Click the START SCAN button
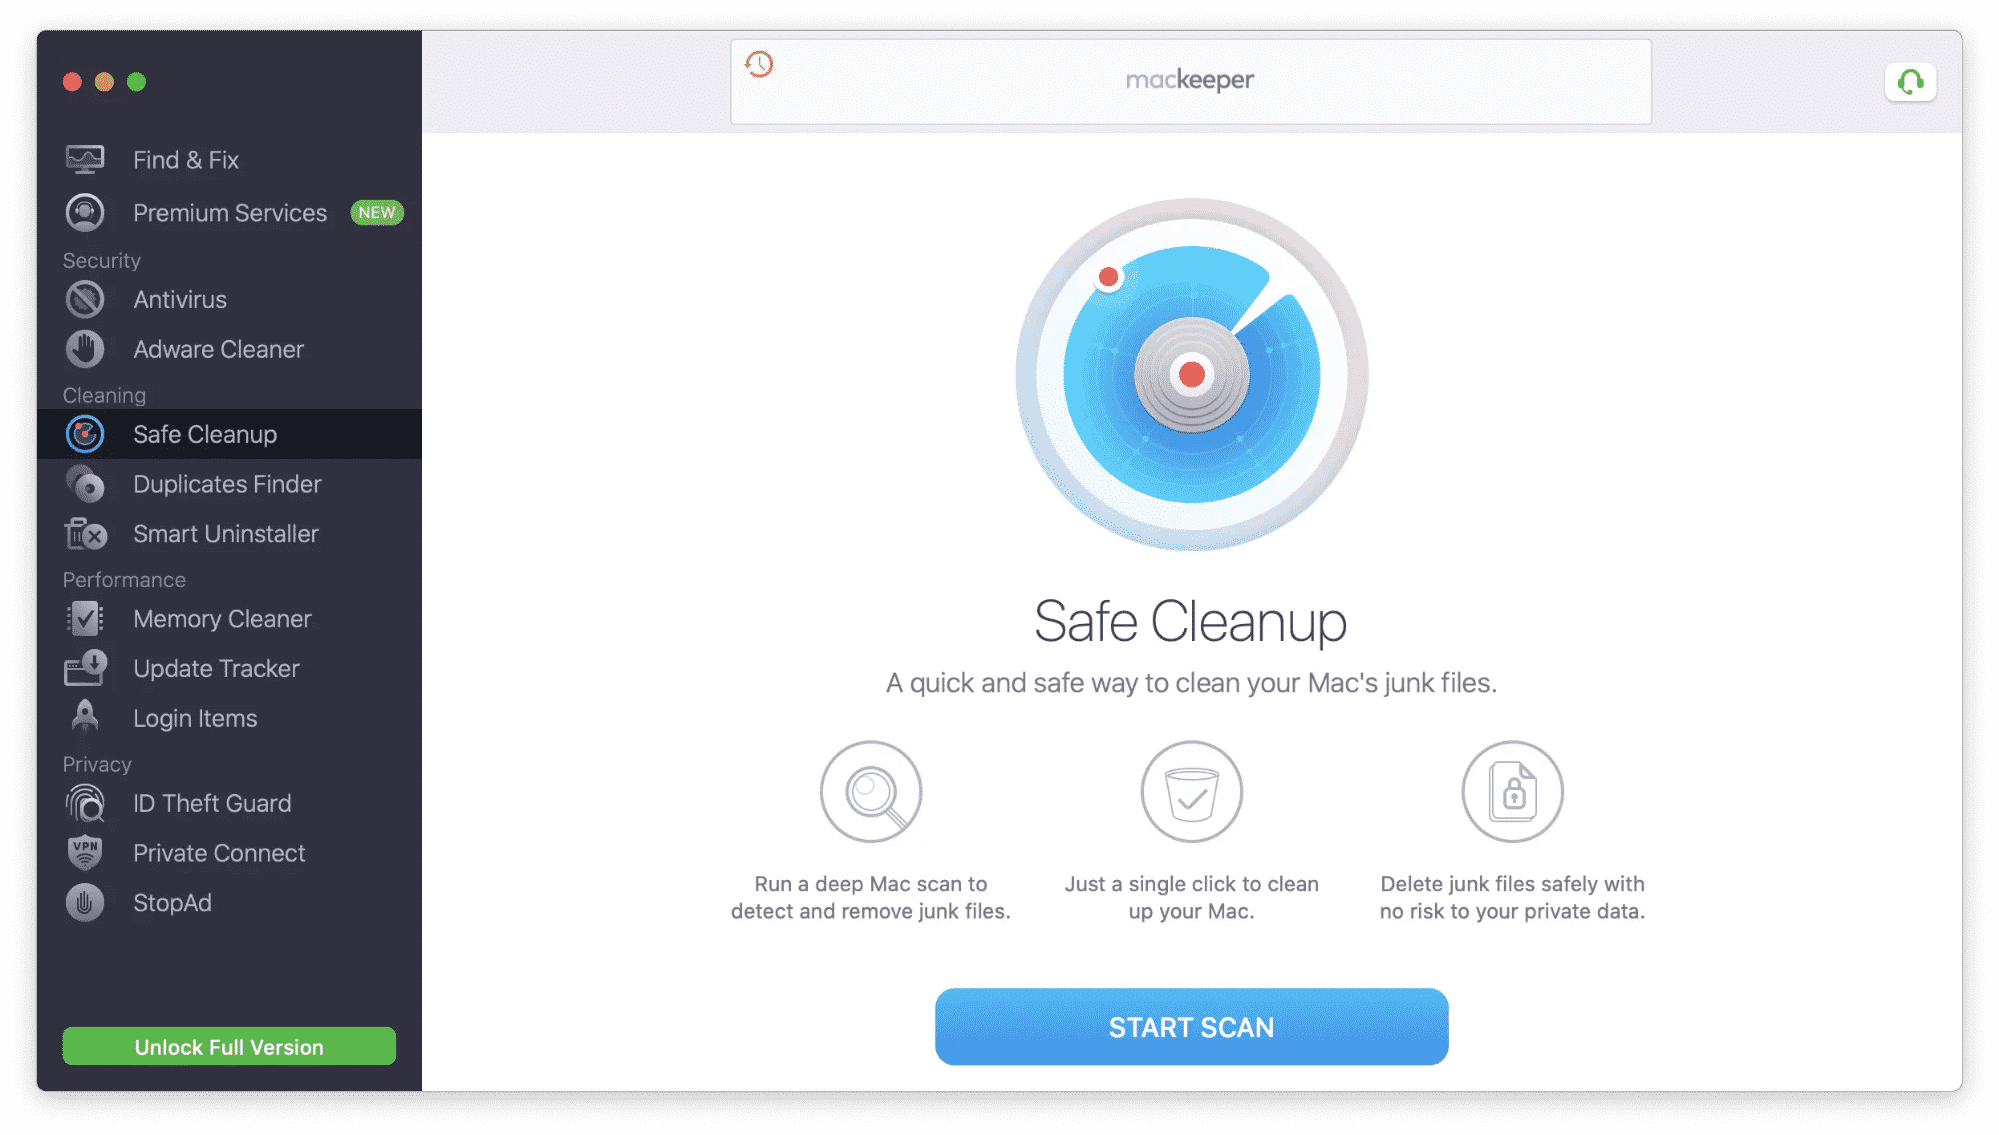The width and height of the screenshot is (1999, 1135). click(1190, 1027)
